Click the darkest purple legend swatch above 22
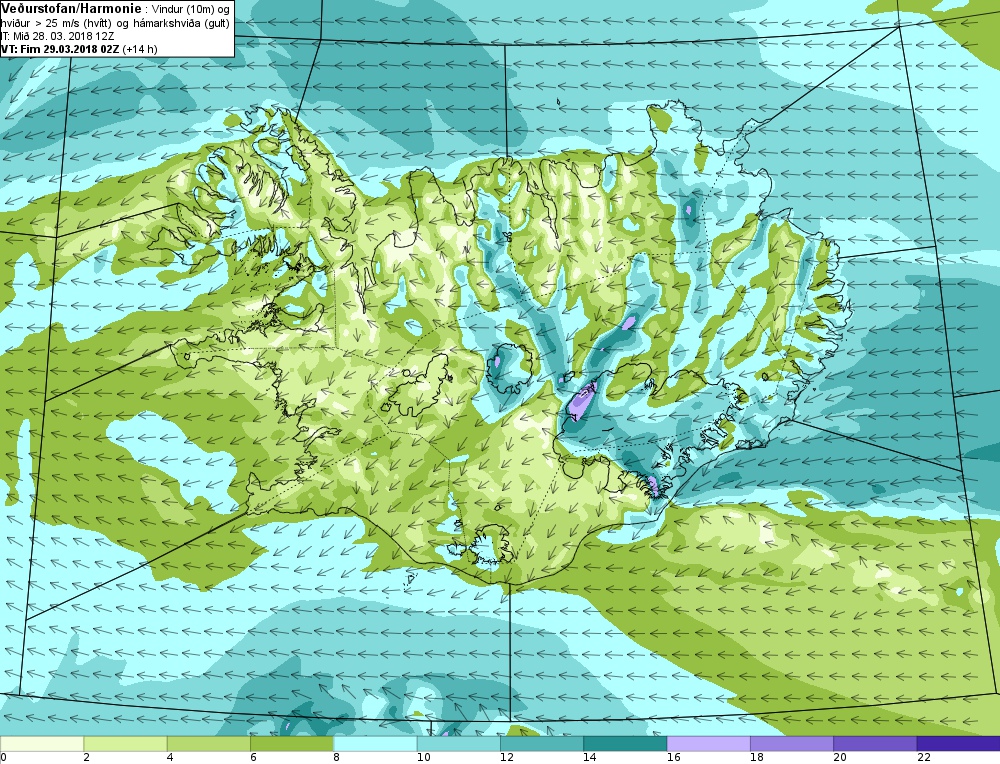The height and width of the screenshot is (764, 1000). pyautogui.click(x=958, y=744)
